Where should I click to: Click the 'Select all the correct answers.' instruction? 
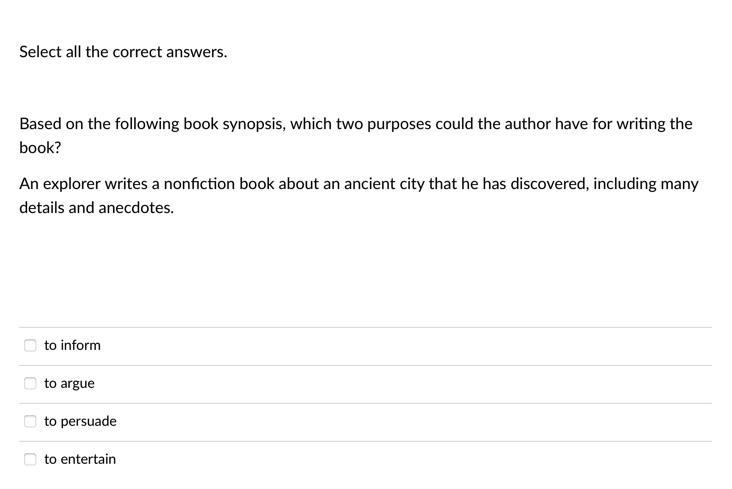click(x=123, y=51)
